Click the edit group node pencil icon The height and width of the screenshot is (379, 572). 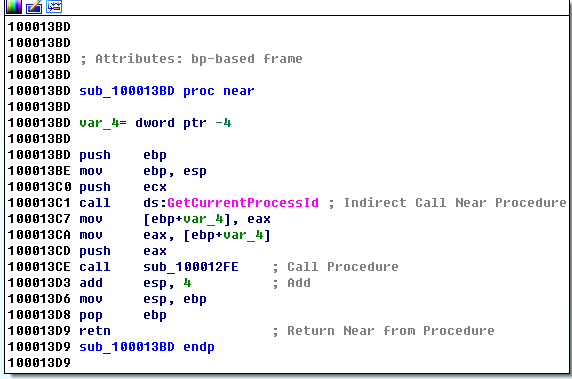(x=34, y=6)
